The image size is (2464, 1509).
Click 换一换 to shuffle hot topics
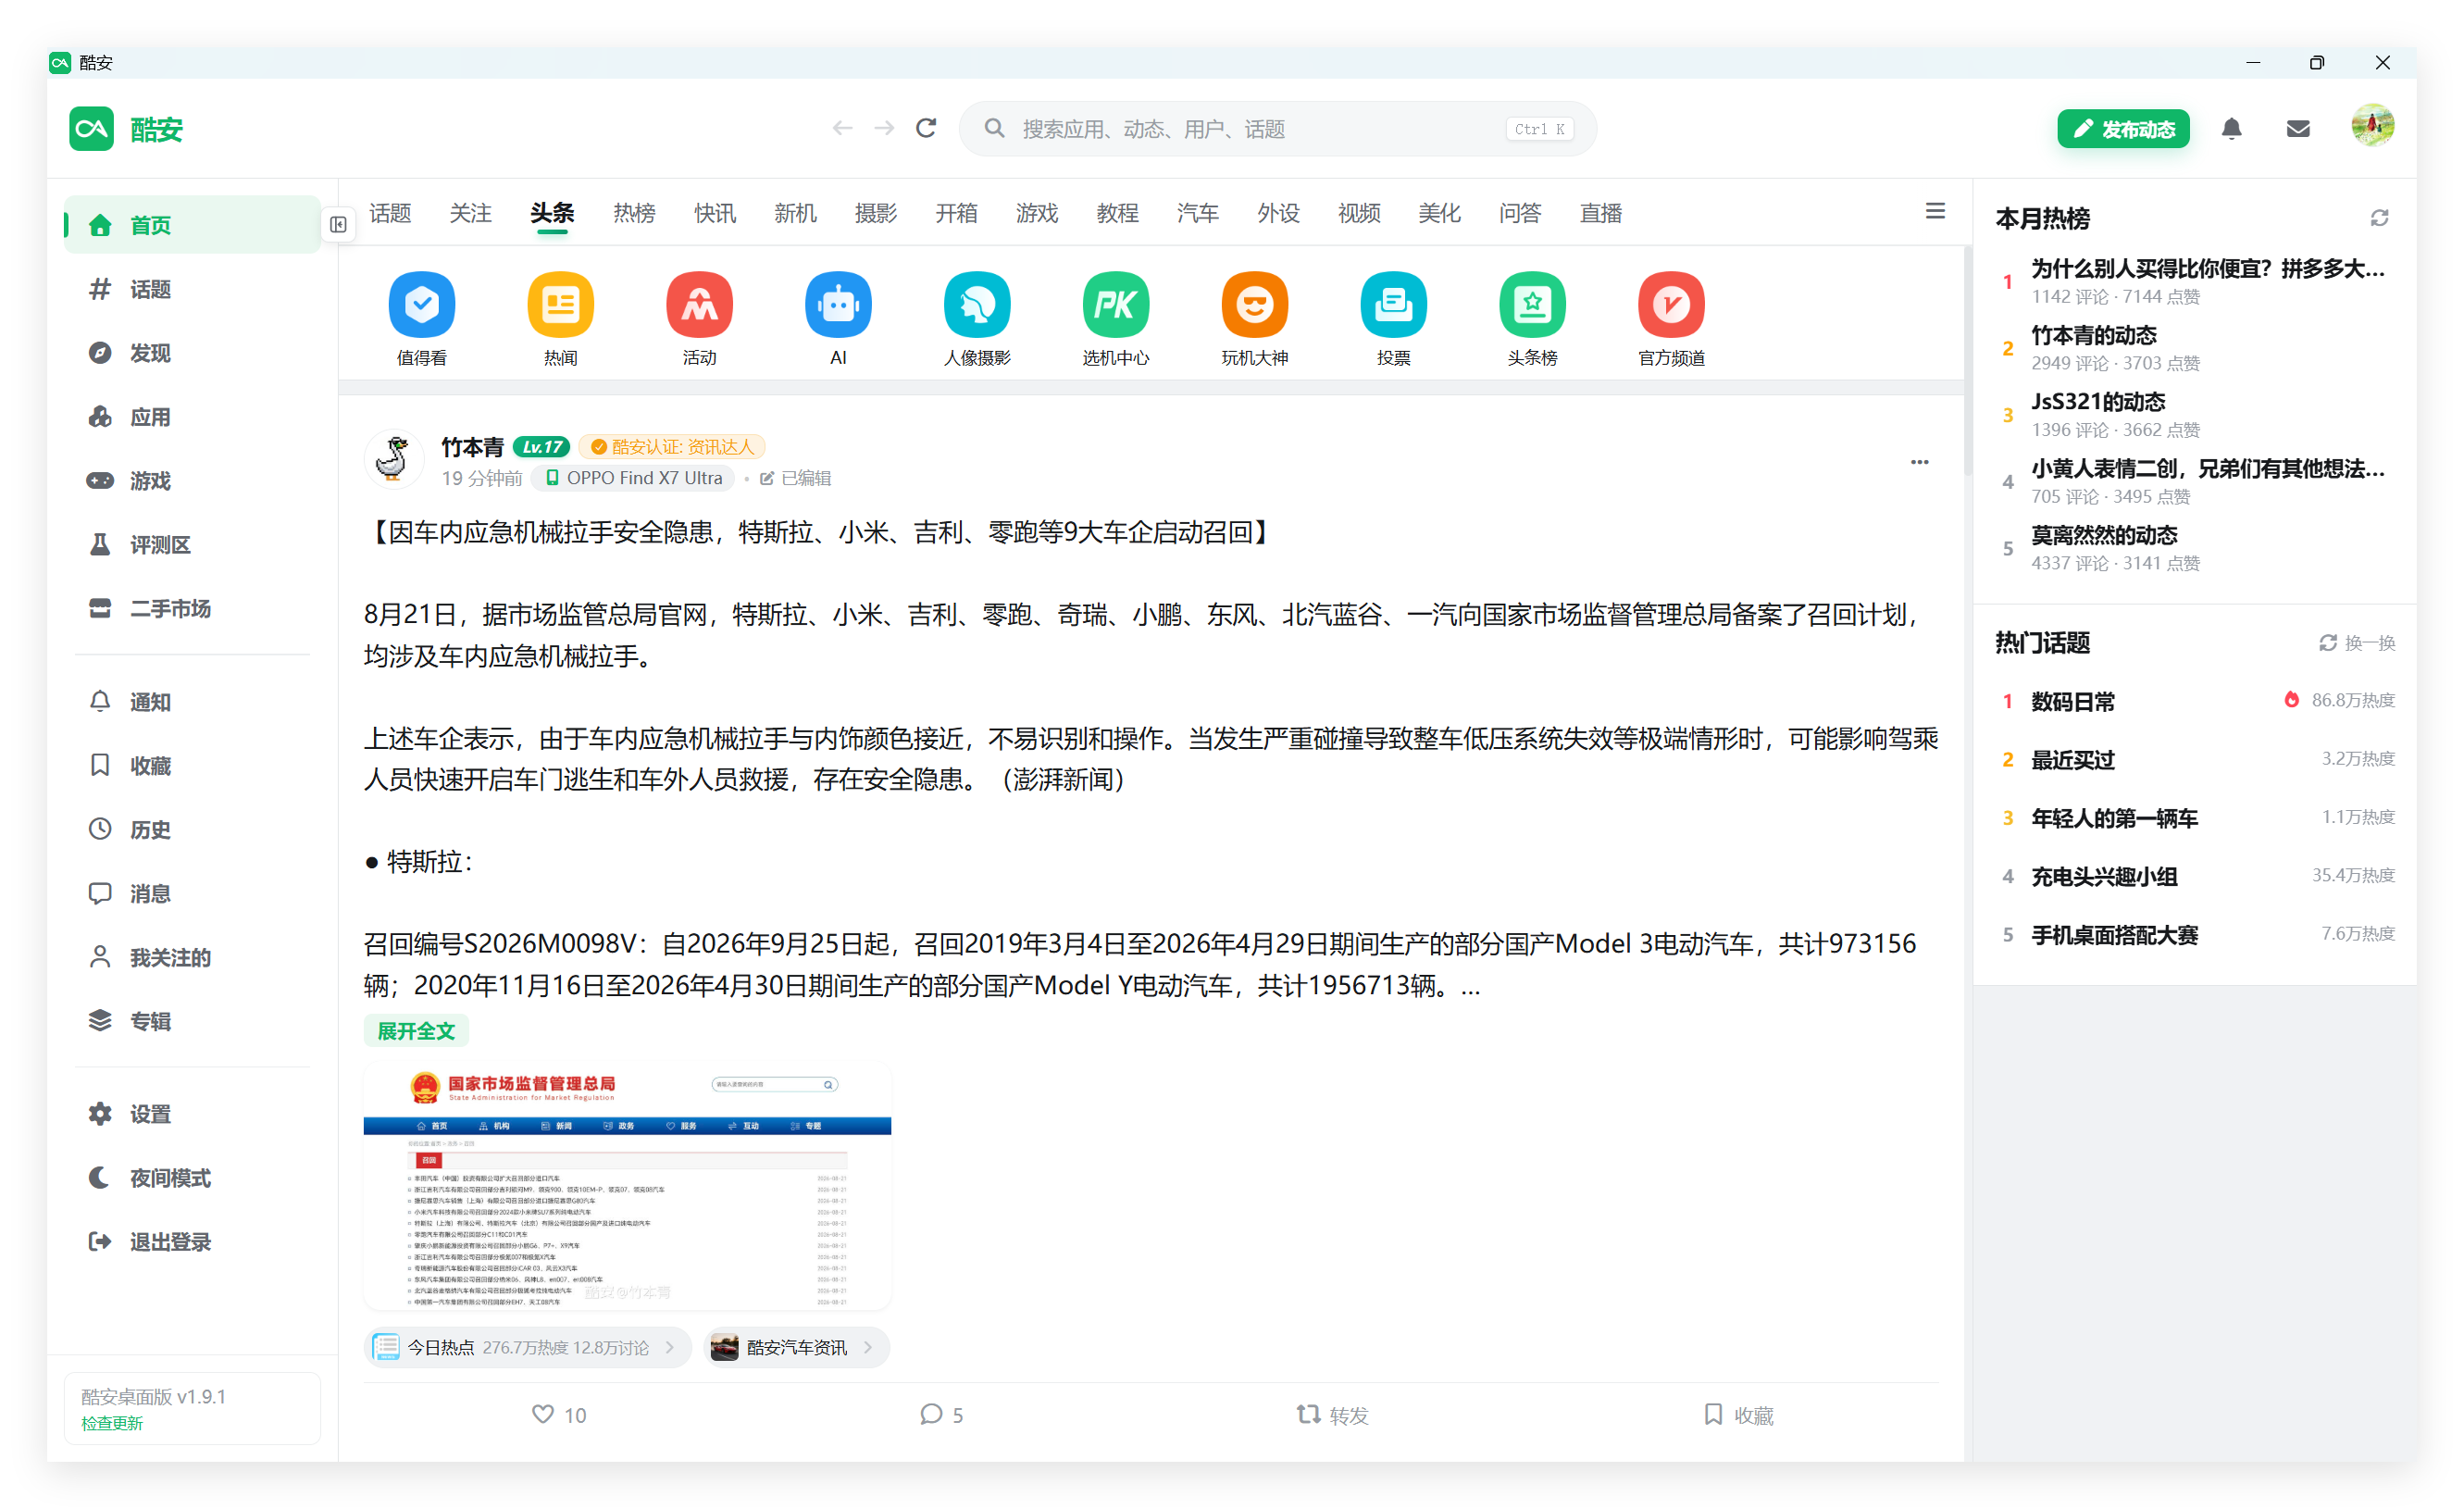(x=2357, y=642)
